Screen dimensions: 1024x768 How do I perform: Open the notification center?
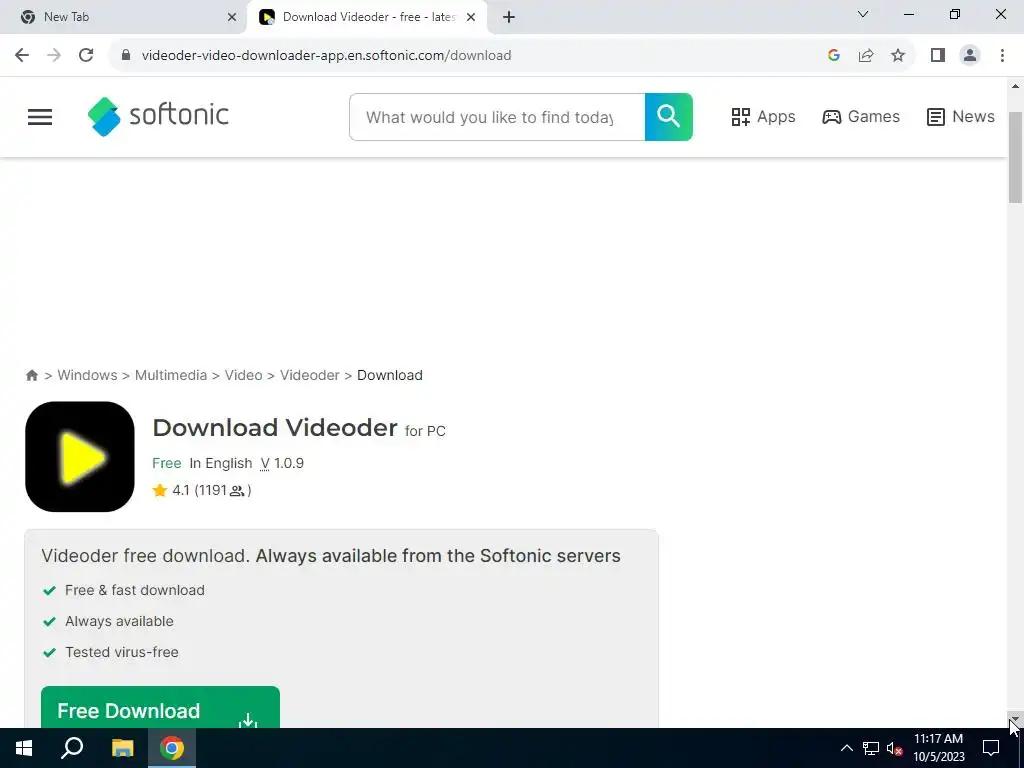[991, 748]
